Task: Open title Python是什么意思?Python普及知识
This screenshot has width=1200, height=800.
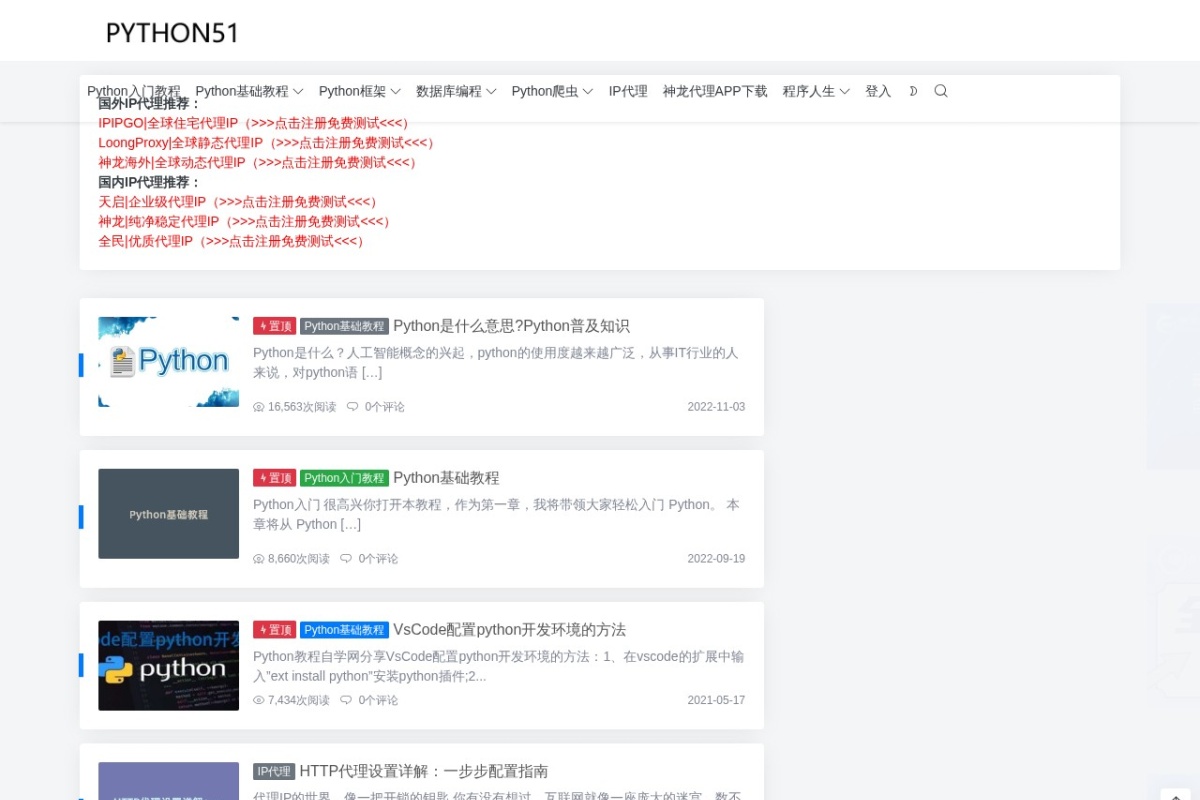Action: 511,326
